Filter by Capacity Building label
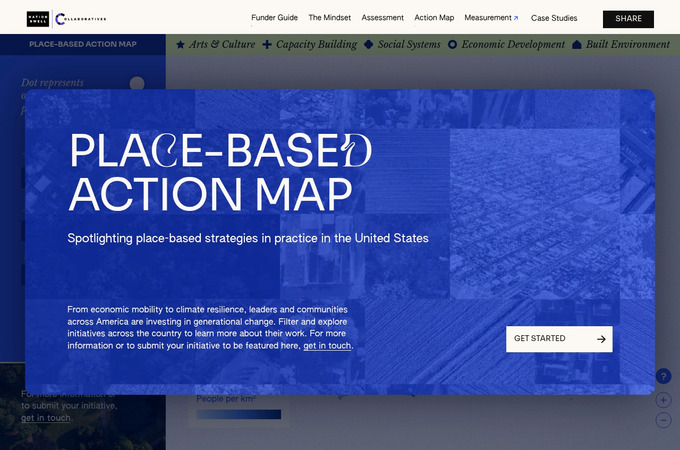This screenshot has height=450, width=680. coord(317,44)
